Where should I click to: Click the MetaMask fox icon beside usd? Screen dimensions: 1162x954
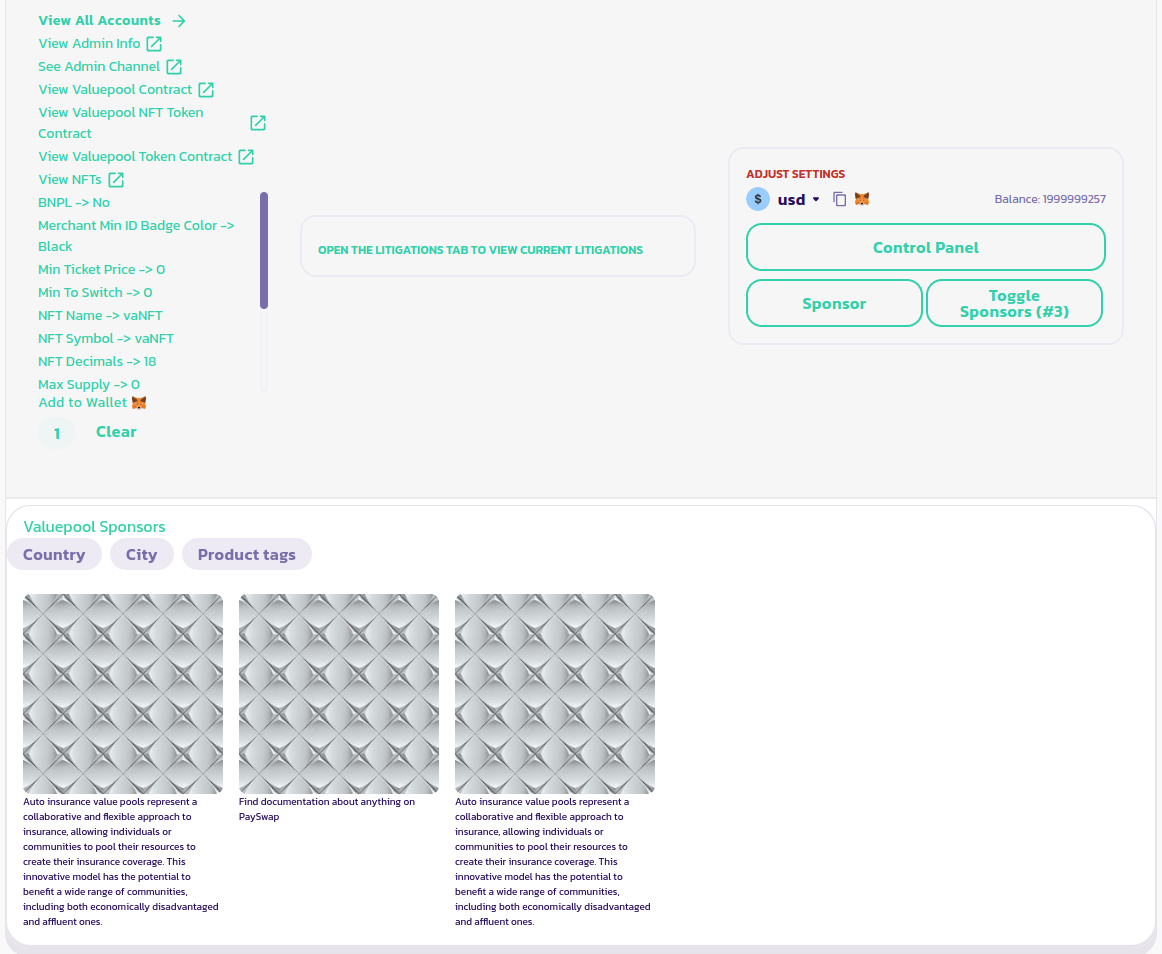[862, 200]
